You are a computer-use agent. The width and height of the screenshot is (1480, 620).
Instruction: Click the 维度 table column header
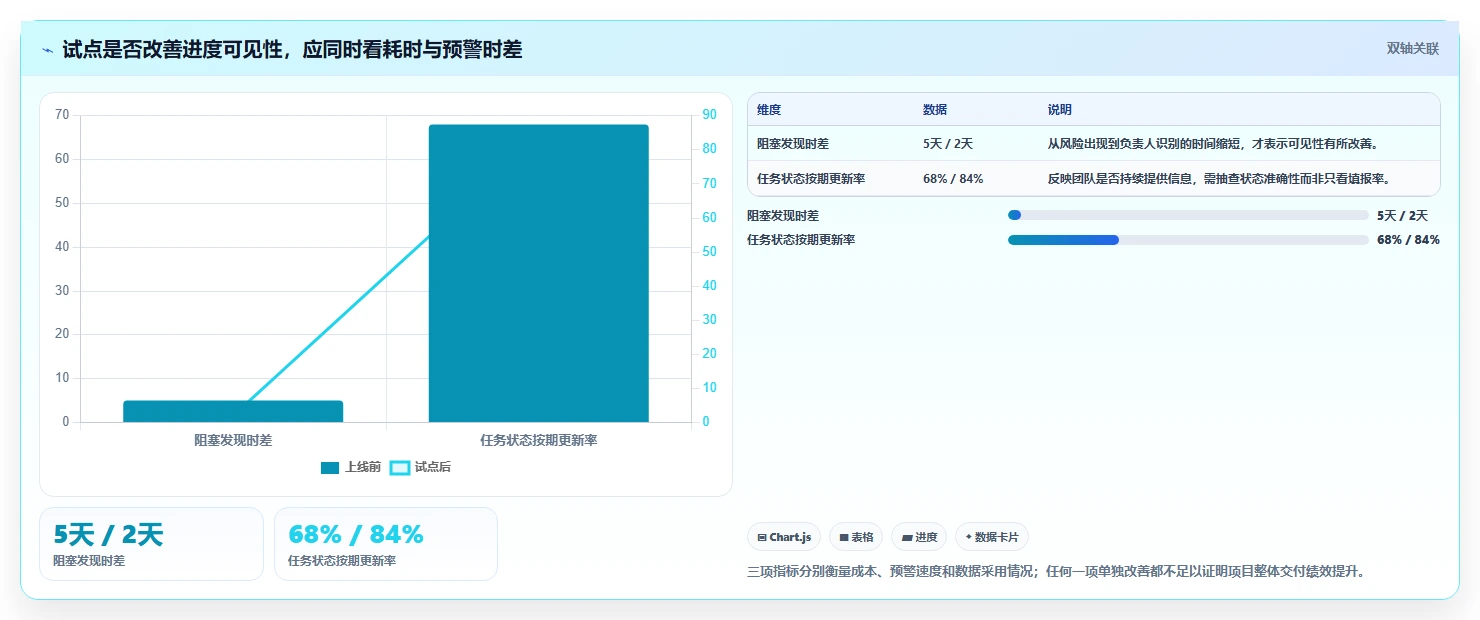click(769, 110)
